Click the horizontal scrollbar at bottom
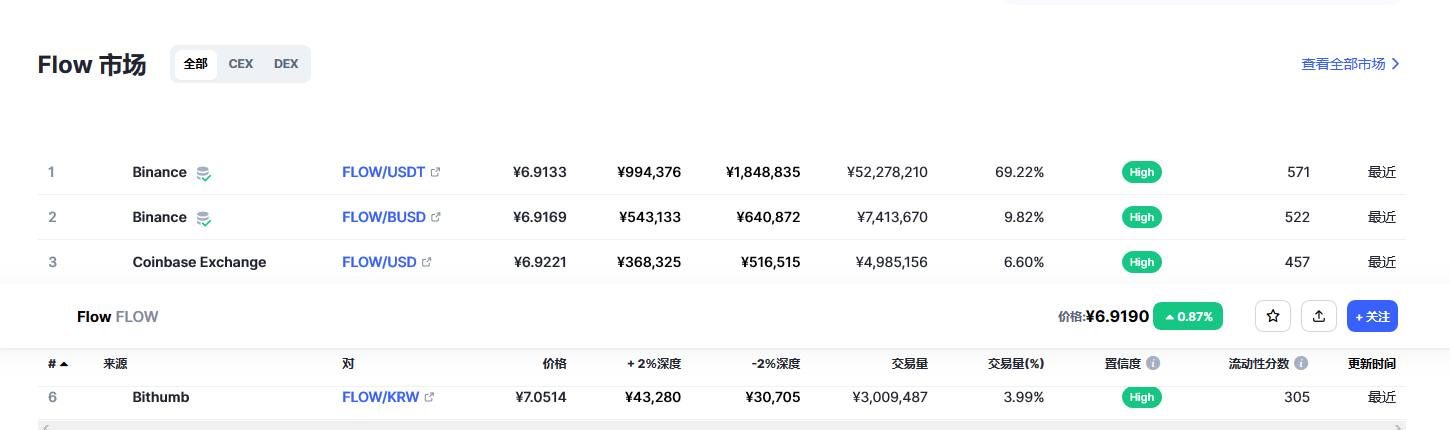The height and width of the screenshot is (430, 1450). pyautogui.click(x=721, y=426)
